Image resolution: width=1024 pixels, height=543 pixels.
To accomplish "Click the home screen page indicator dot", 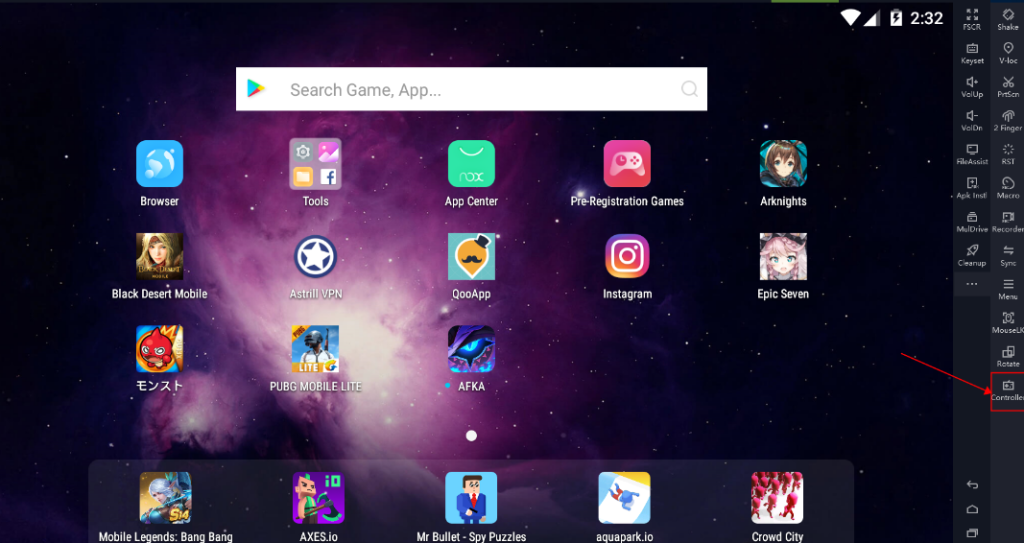I will pos(471,435).
